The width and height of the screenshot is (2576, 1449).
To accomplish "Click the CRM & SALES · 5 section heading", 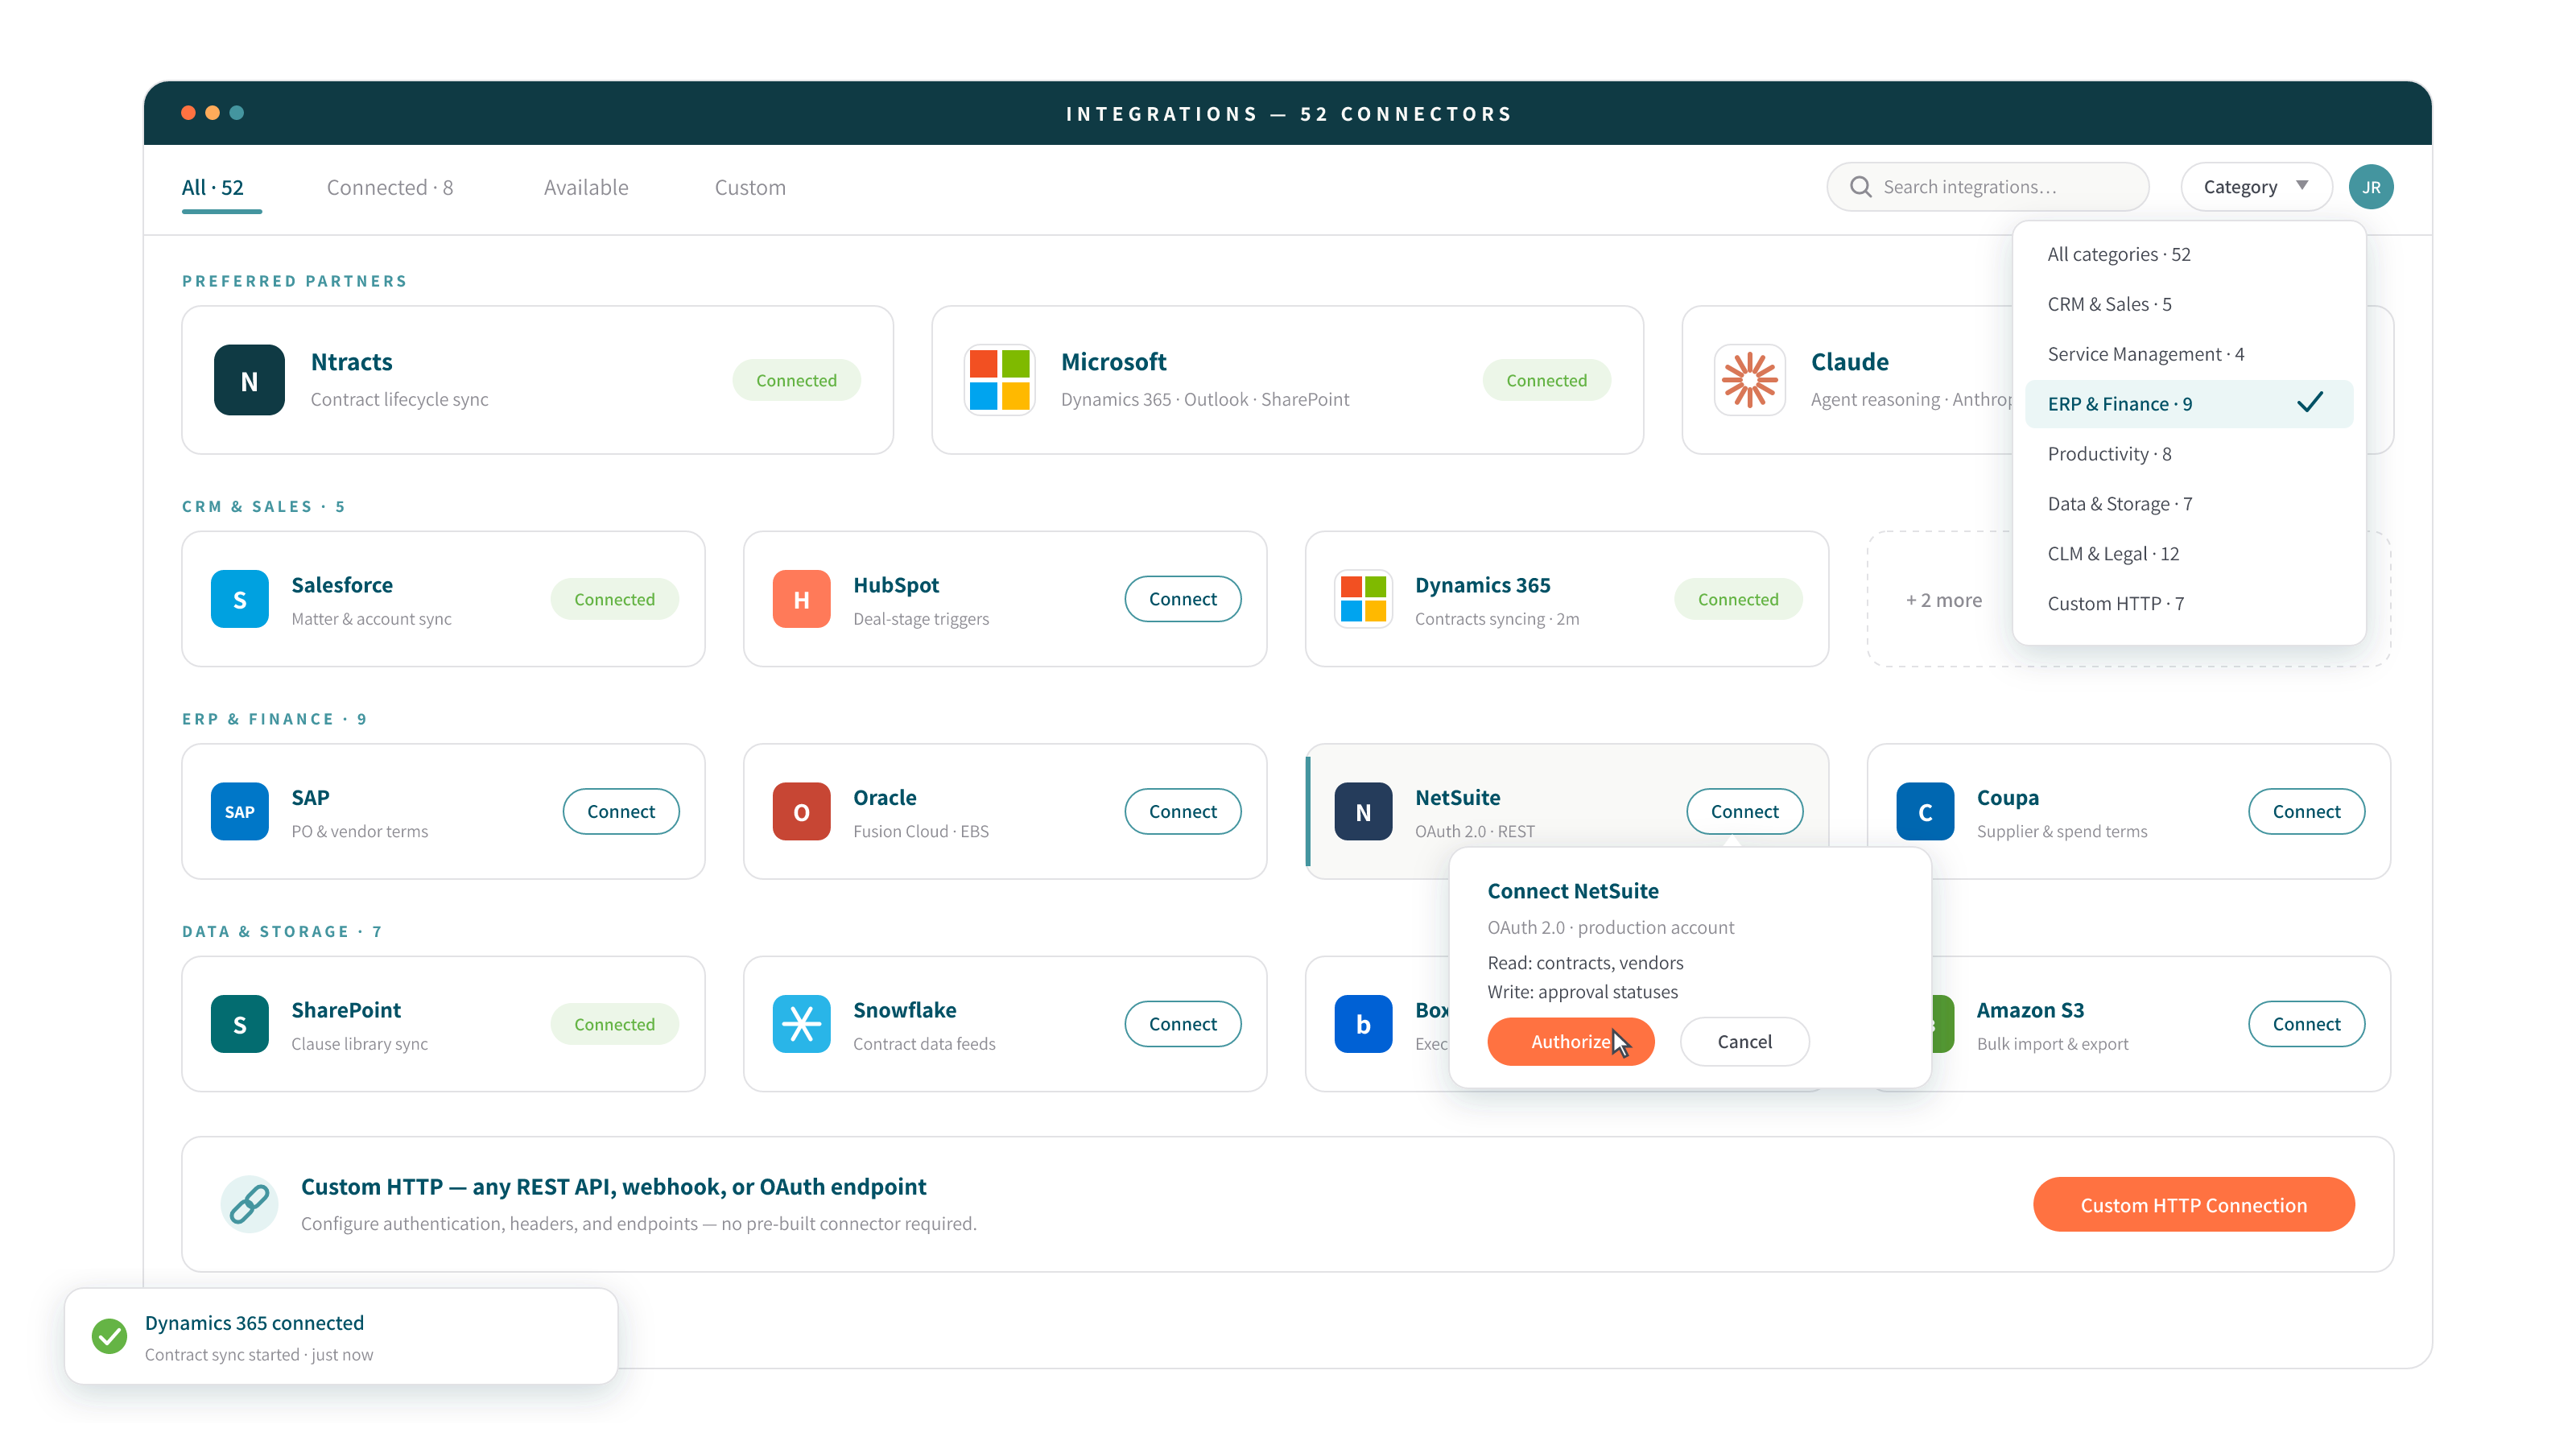I will (263, 506).
